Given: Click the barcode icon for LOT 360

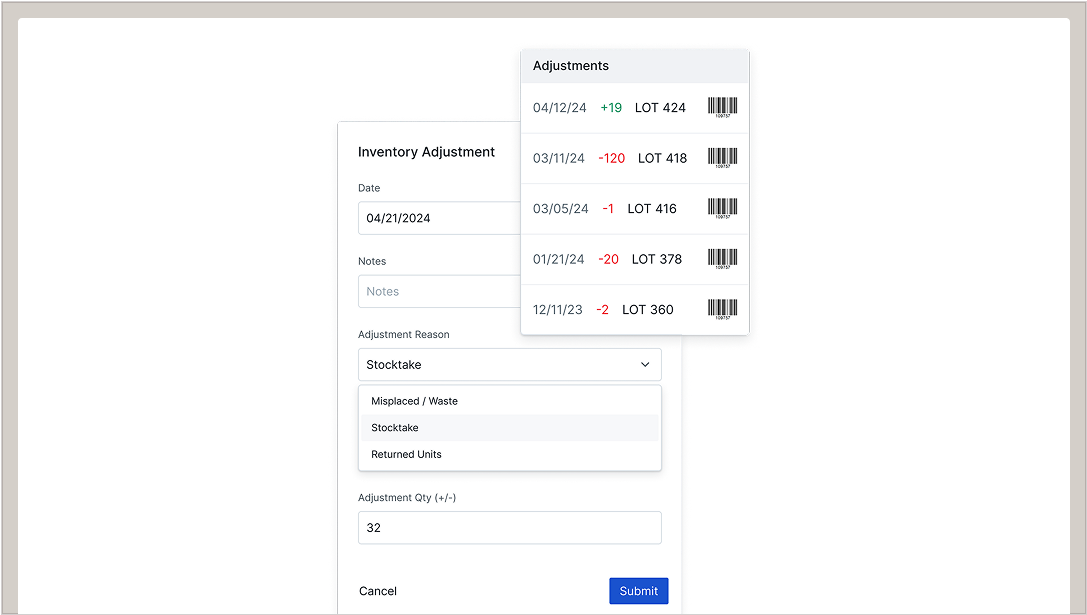Looking at the screenshot, I should [x=722, y=309].
